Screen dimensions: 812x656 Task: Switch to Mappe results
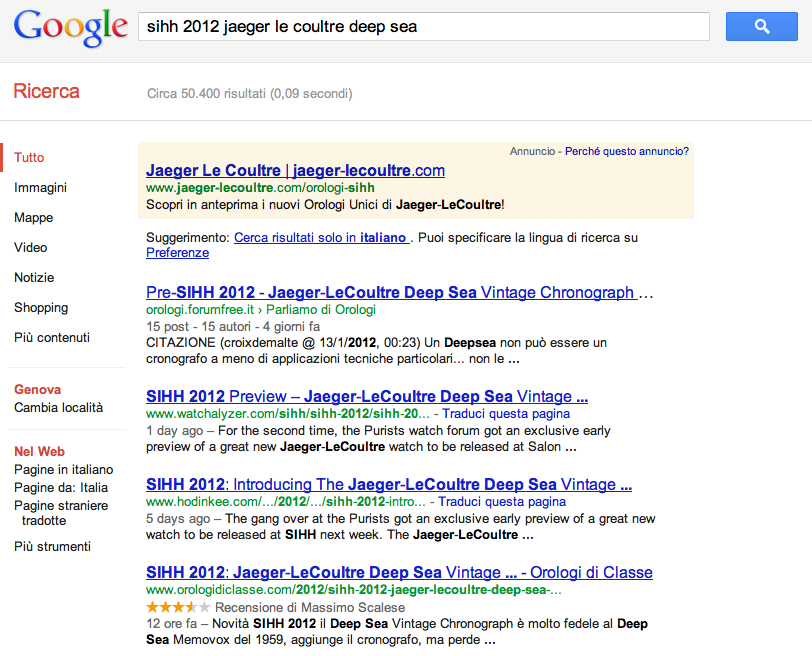pos(33,217)
